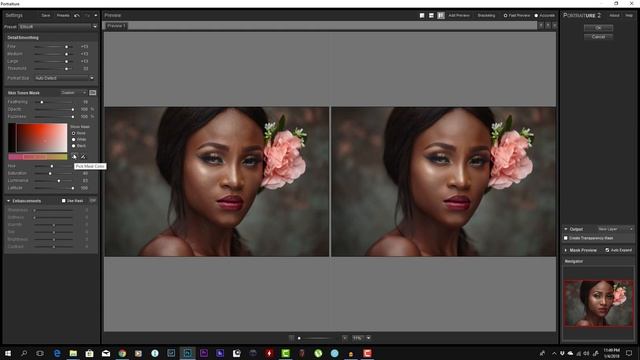Click Add Preview
This screenshot has width=640, height=360.
click(459, 16)
